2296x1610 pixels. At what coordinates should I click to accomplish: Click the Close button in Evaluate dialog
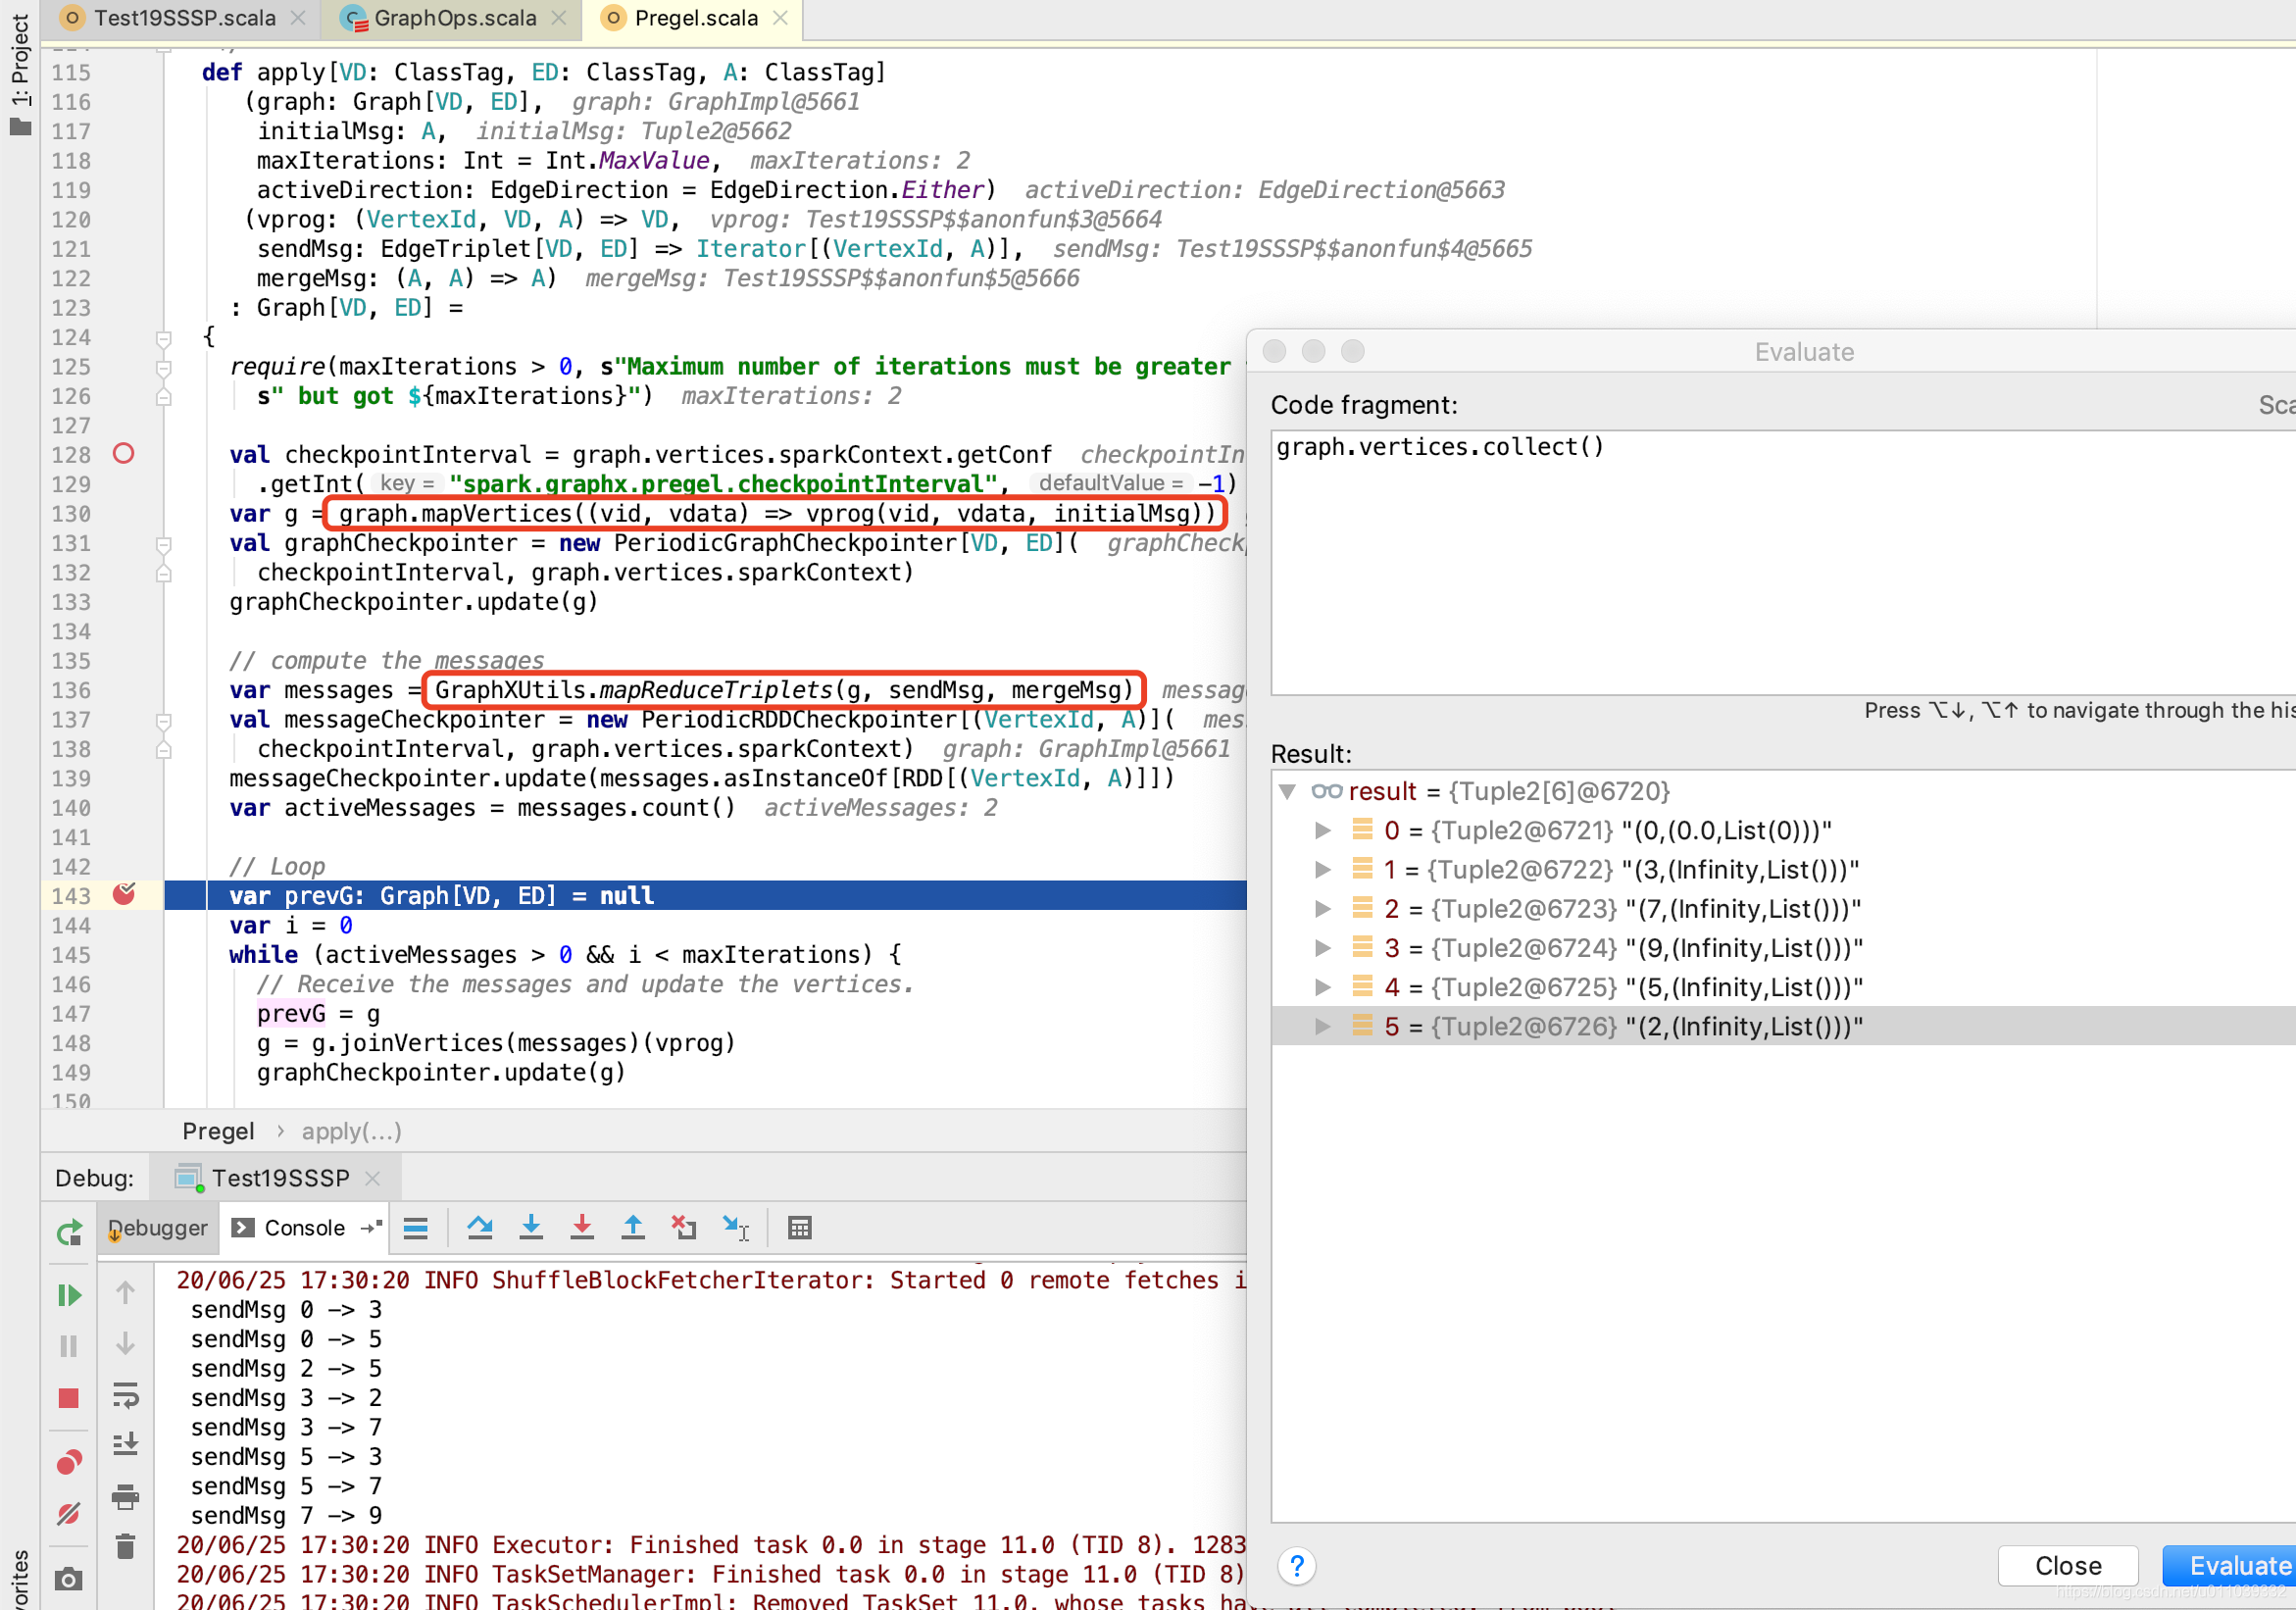tap(2067, 1566)
